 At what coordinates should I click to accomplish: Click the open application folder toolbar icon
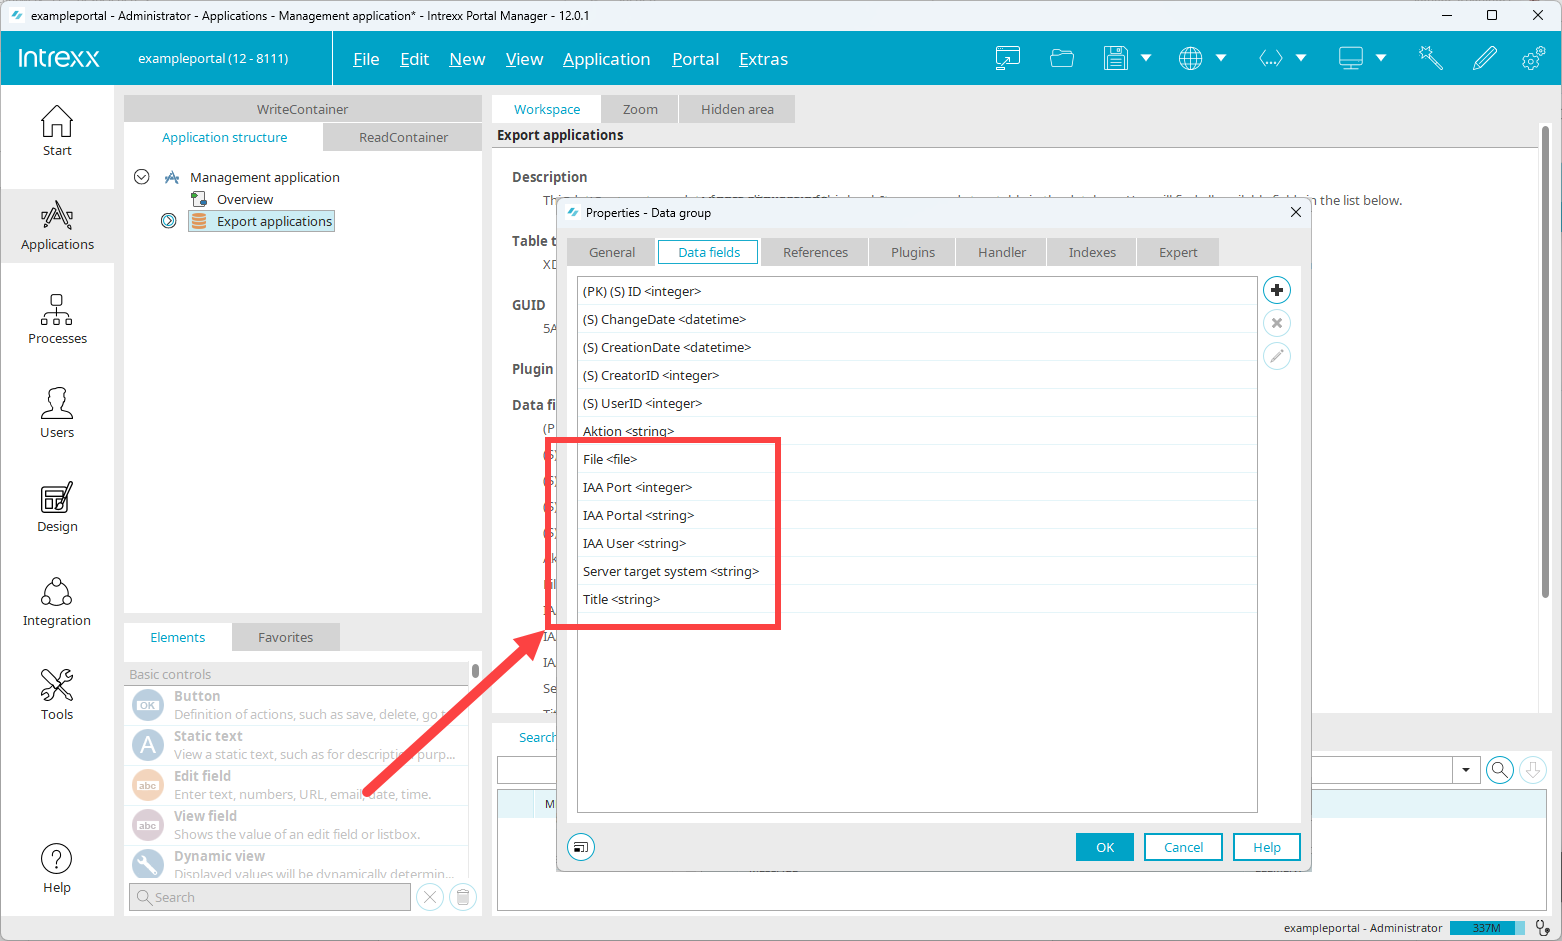1062,59
